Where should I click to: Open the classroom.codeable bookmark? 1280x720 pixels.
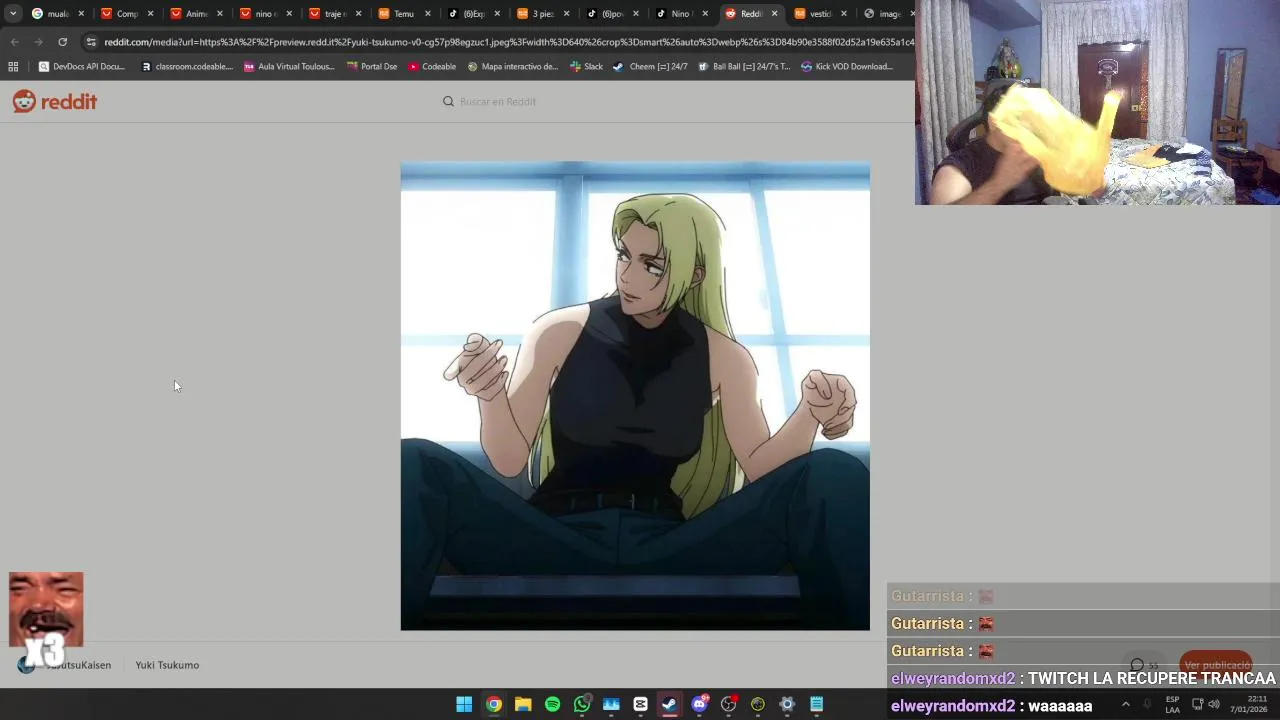click(187, 67)
